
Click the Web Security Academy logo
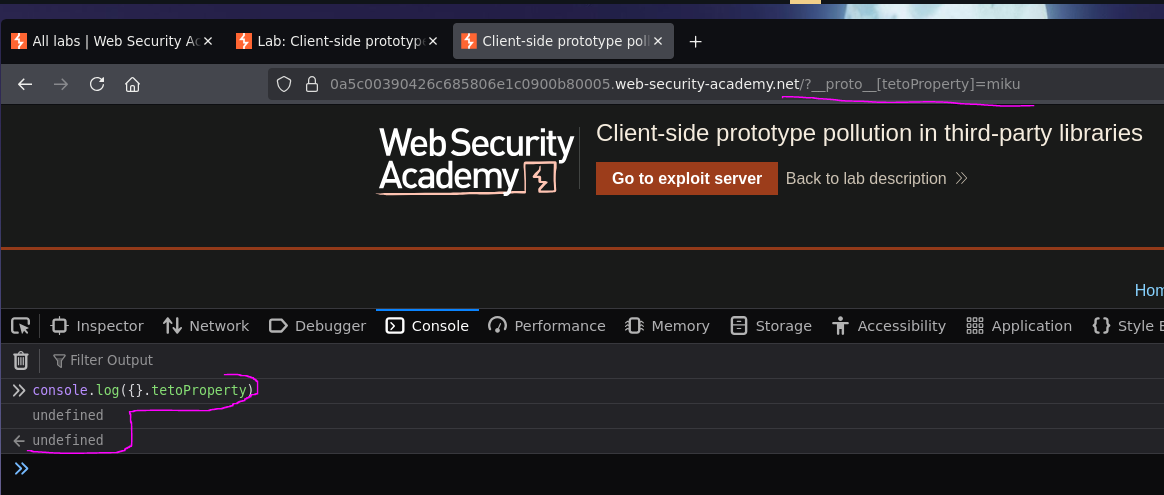[x=476, y=161]
